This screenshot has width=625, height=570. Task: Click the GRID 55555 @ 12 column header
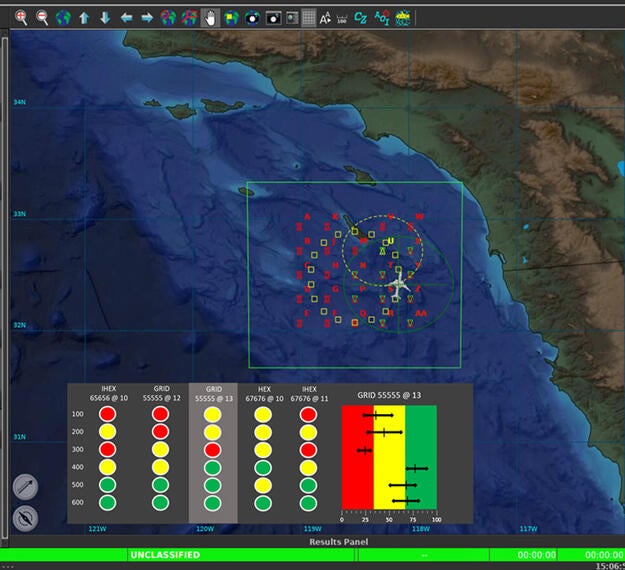[x=161, y=393]
